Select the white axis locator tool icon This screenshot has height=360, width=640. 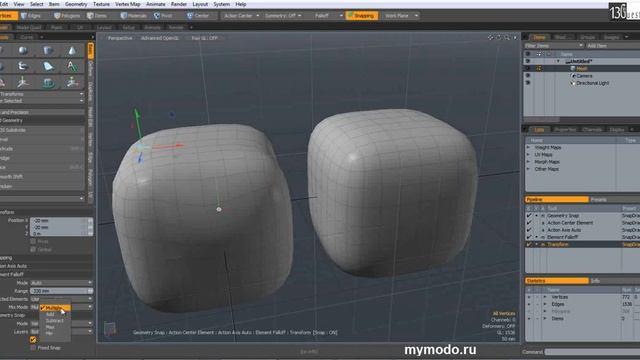pyautogui.click(x=23, y=82)
